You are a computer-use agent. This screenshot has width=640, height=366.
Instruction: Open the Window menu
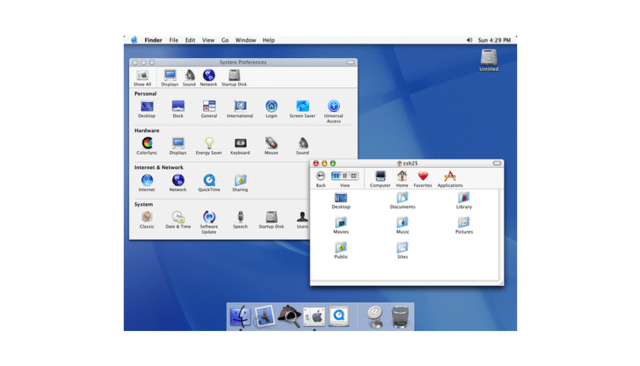[x=245, y=40]
